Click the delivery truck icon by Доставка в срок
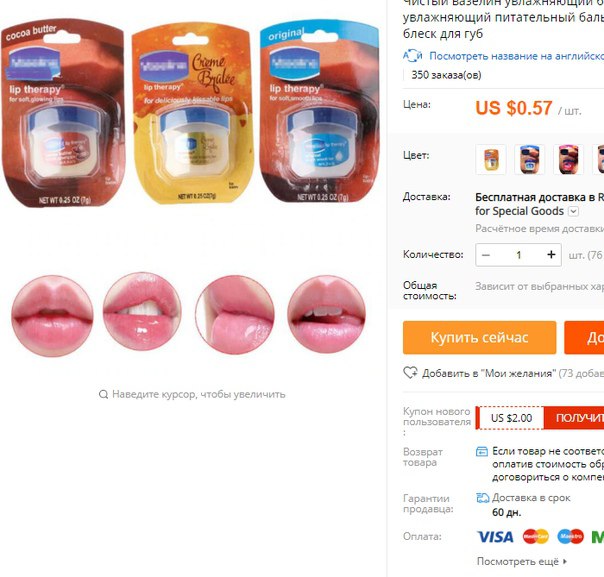Screen dimensions: 604x577 pyautogui.click(x=483, y=498)
